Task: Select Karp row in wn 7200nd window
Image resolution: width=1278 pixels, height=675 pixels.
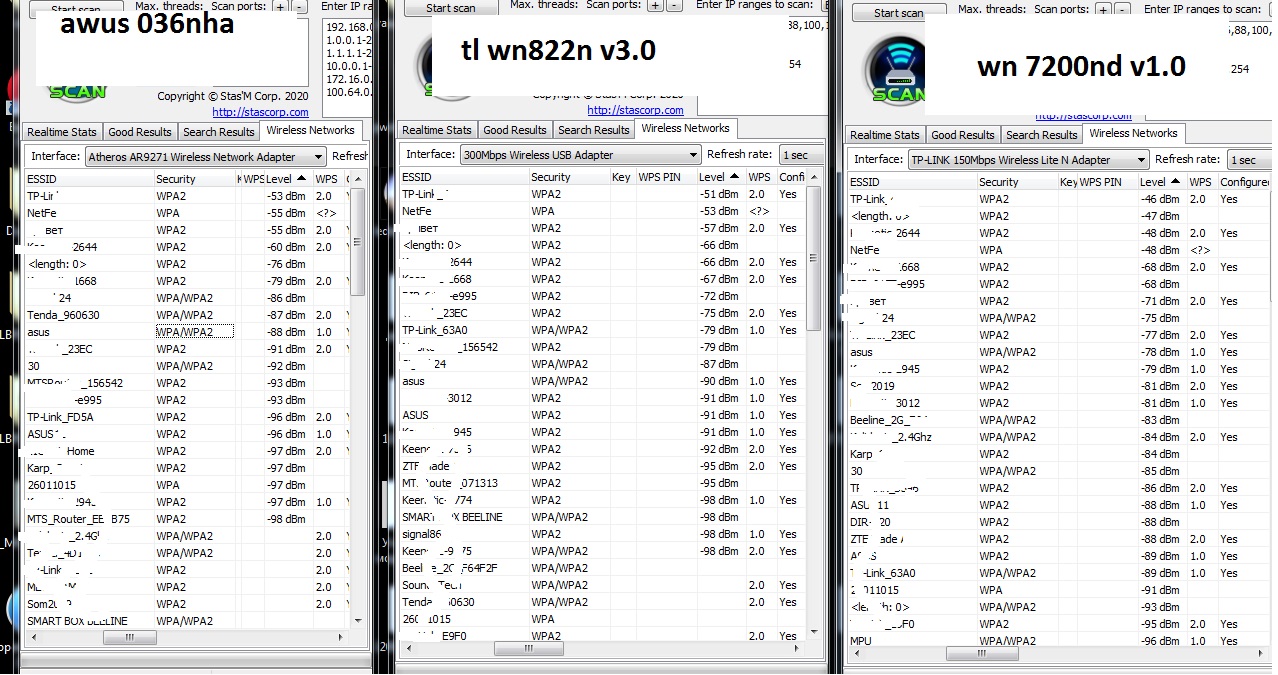Action: (x=1060, y=454)
